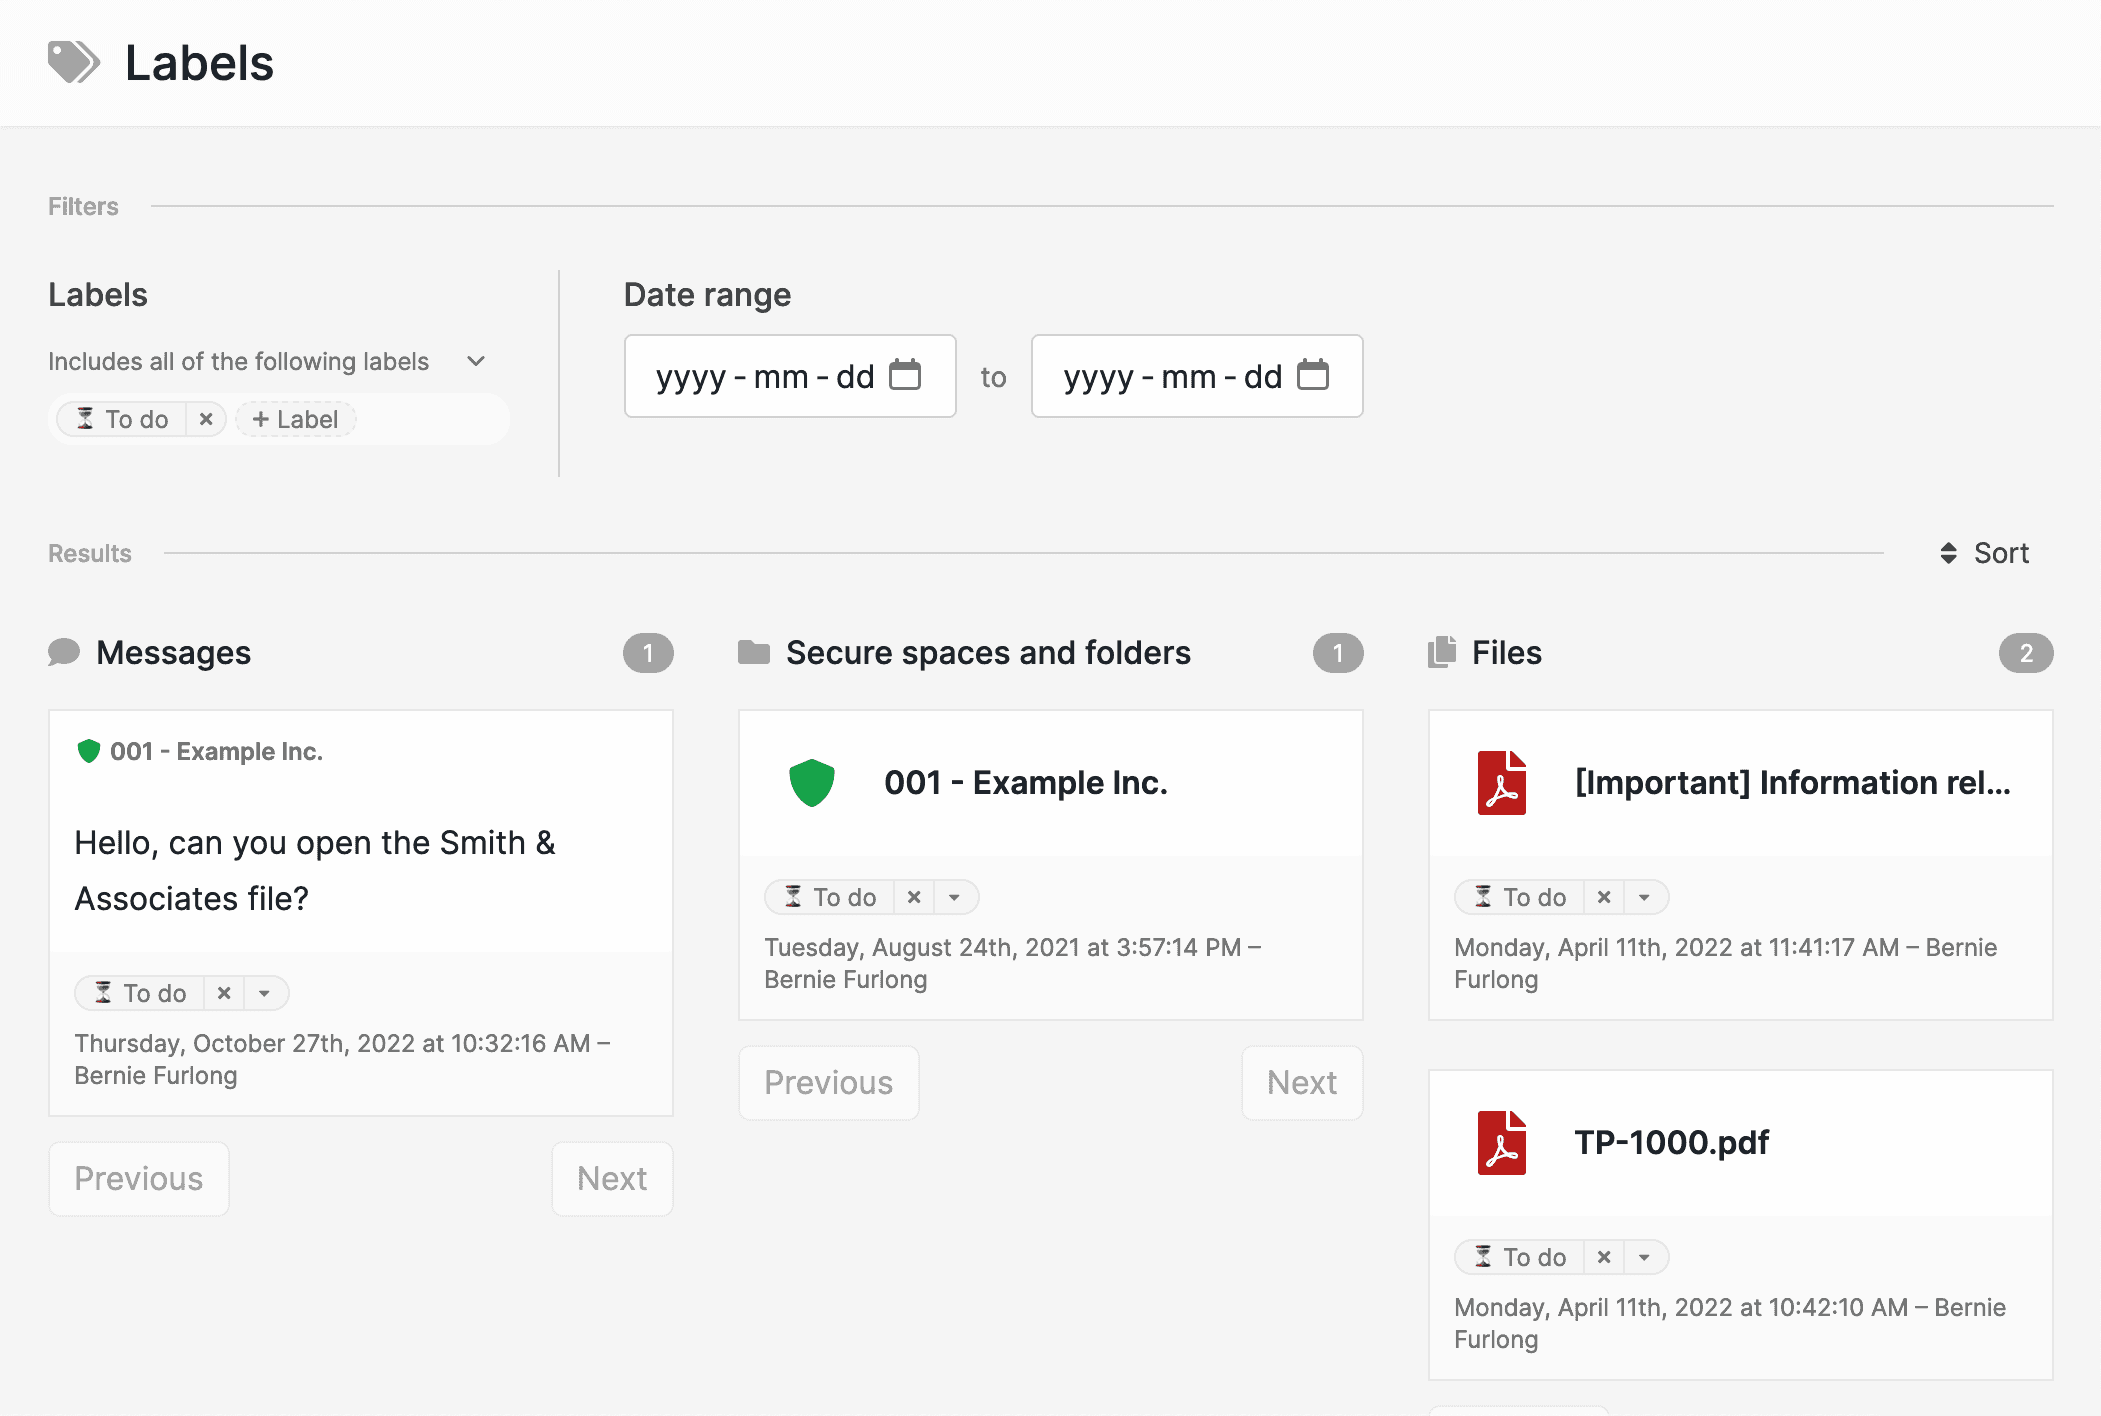The image size is (2101, 1416).
Task: Focus the start date input field
Action: pos(790,376)
